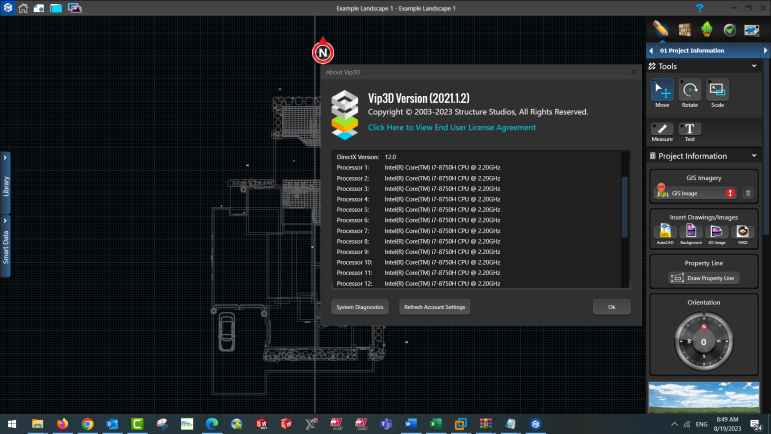Click the Orientation compass dial
Viewport: 771px width, 434px height.
703,341
